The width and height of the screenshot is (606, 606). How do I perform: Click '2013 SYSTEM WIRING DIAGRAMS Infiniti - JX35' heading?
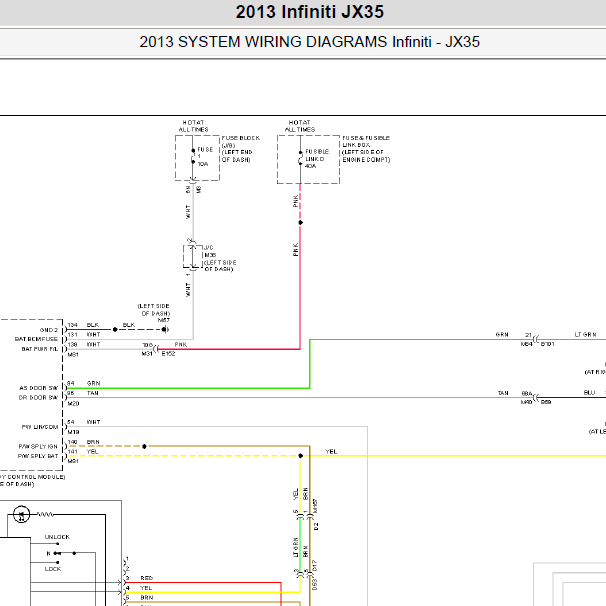pos(310,42)
